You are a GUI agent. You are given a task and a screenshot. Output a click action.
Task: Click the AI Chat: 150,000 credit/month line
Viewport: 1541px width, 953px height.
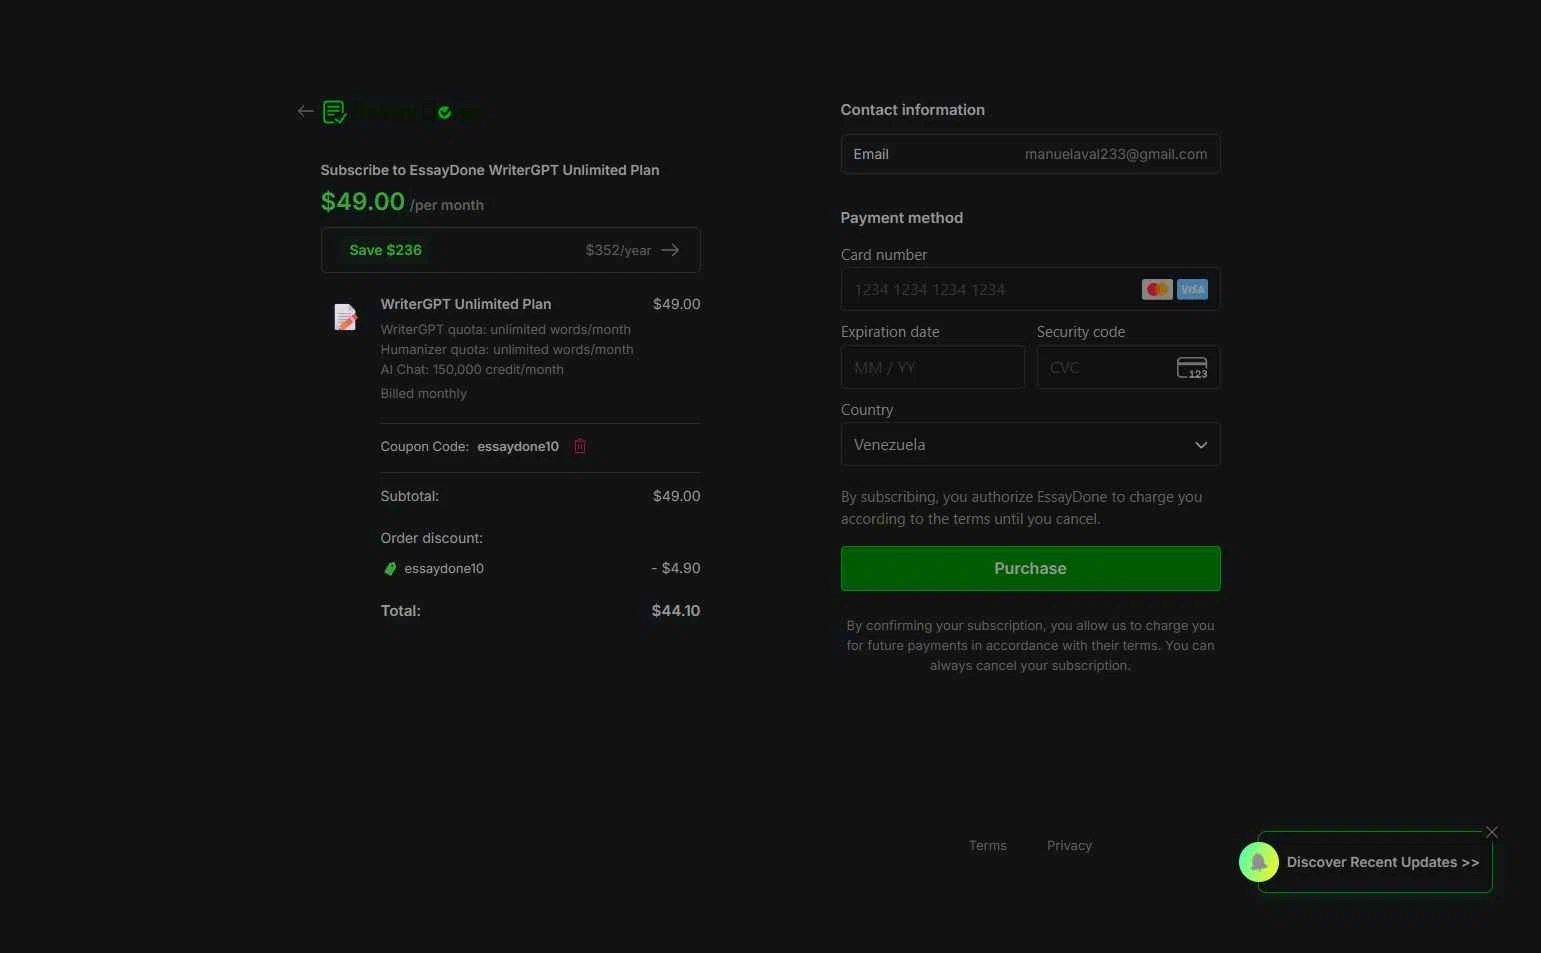click(x=471, y=370)
